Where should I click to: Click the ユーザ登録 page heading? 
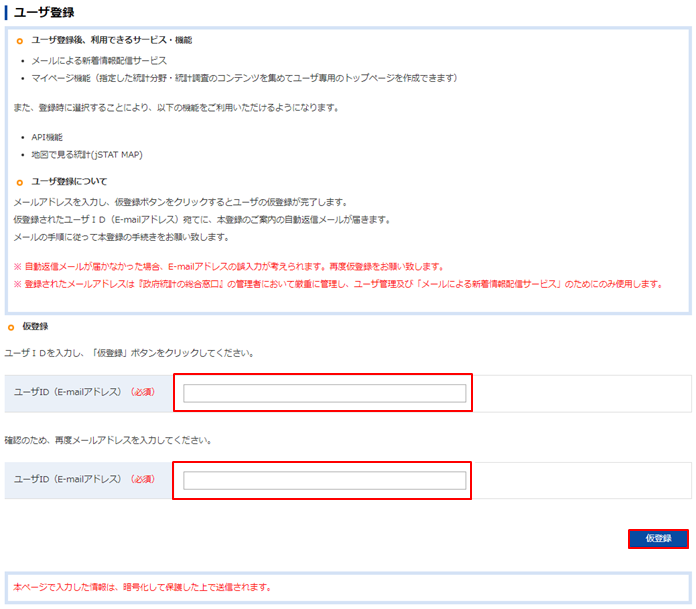pos(43,11)
